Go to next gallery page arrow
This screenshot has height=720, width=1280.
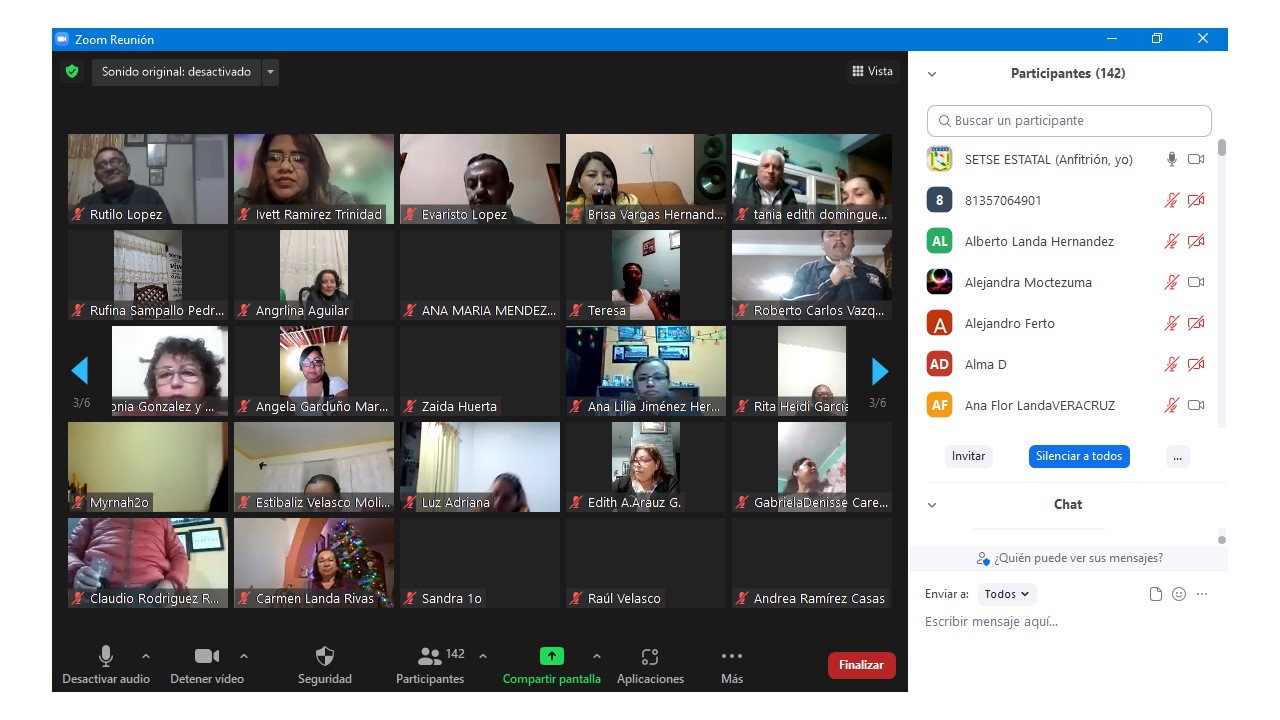(880, 371)
